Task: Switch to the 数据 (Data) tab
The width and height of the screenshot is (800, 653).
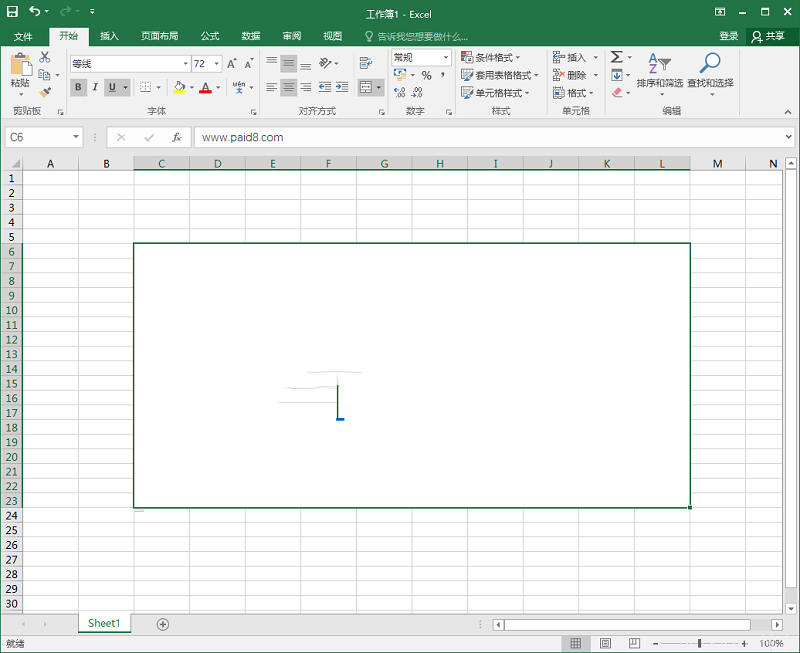Action: [251, 36]
